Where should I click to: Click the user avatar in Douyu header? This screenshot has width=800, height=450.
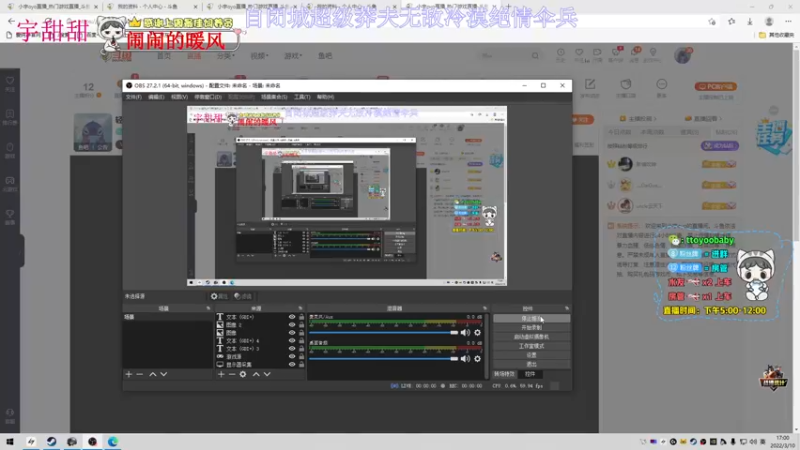pos(682,55)
